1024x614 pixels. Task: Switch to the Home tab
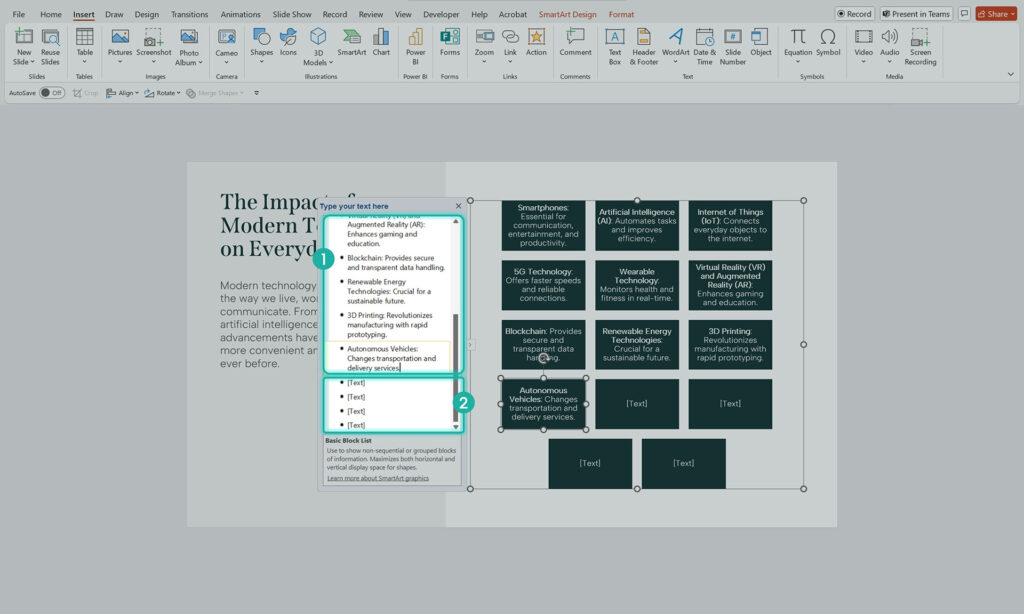coord(50,14)
